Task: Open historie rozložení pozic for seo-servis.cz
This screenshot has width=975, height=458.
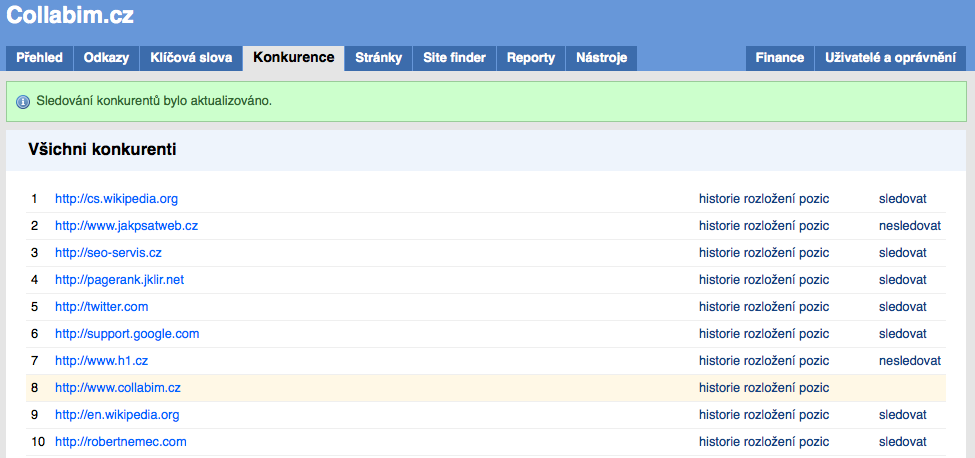Action: pos(764,253)
